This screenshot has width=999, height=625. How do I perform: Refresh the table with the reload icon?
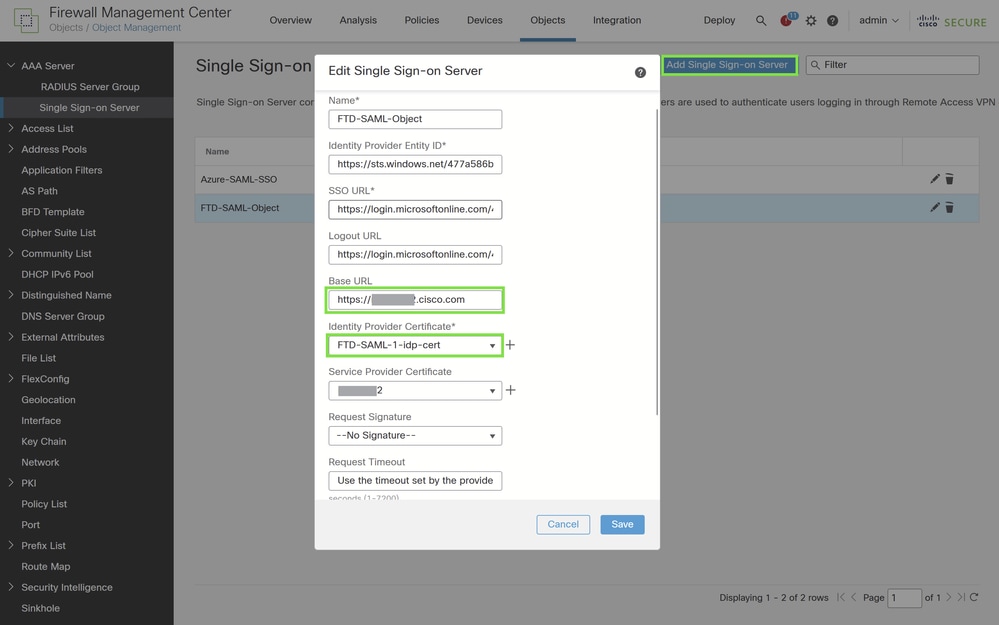click(x=974, y=597)
